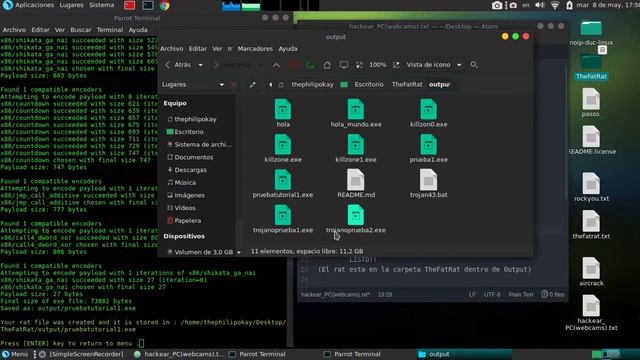Switch to SimpleScreenRecorder taskbar item
Screen dimensions: 640x360
(x=81, y=354)
